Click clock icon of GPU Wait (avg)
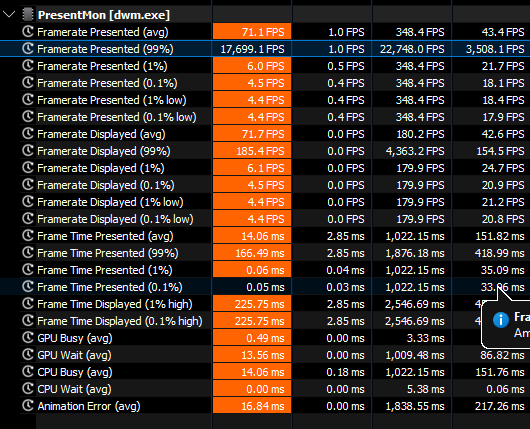 pos(28,355)
